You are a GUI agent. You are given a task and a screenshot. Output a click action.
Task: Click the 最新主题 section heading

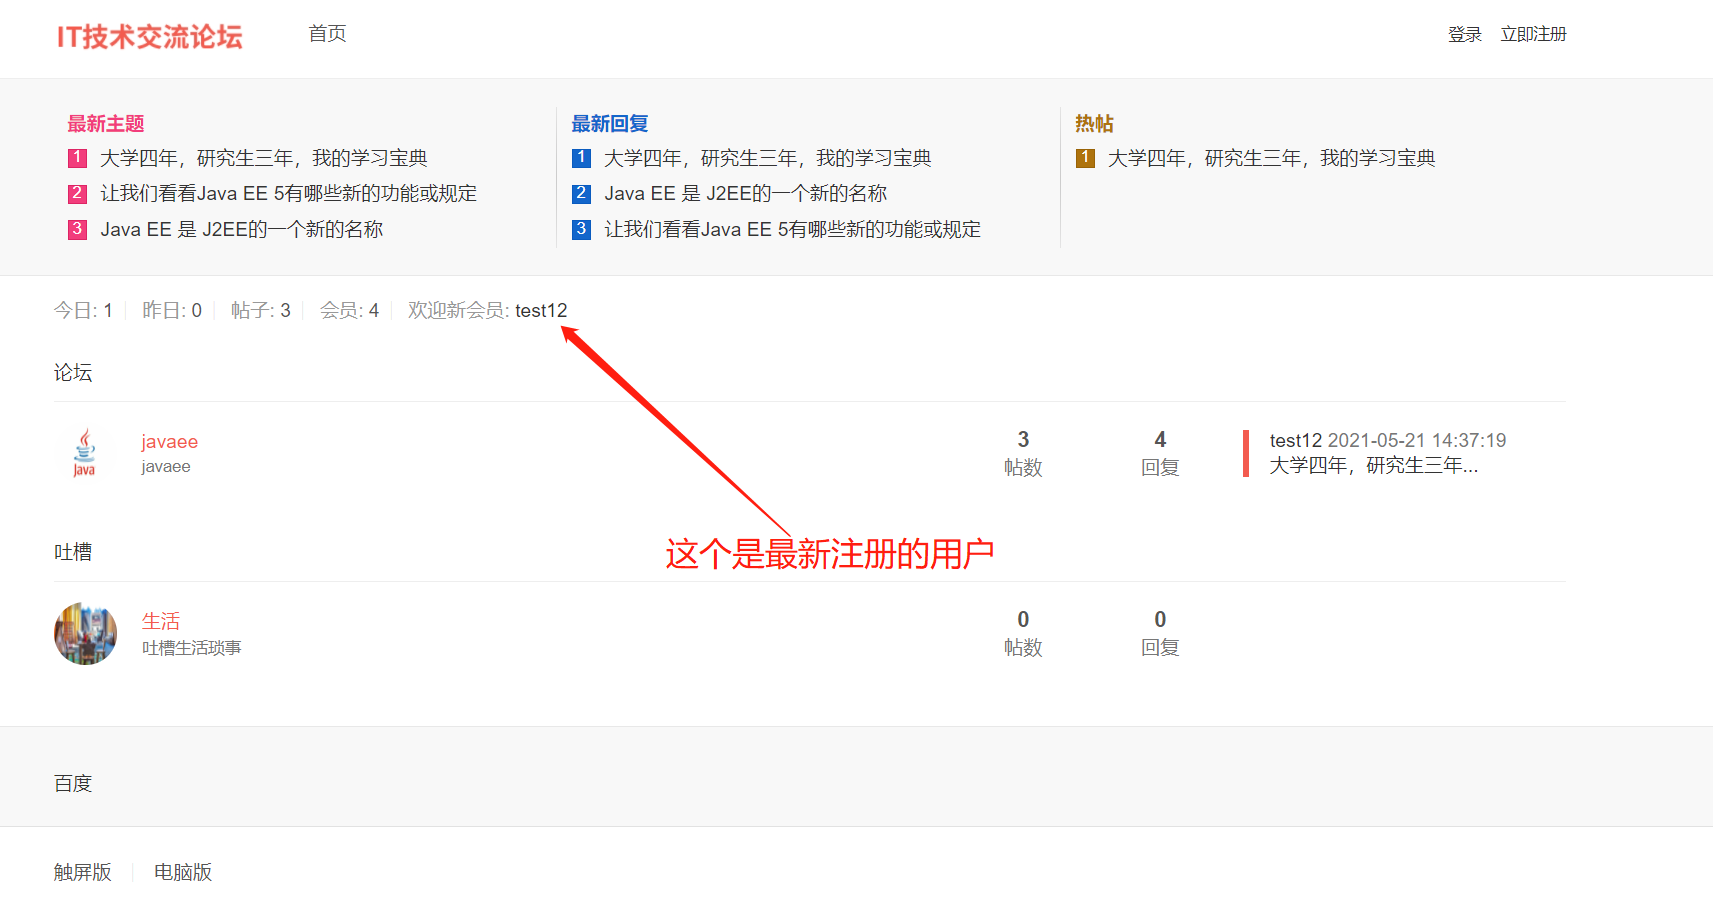tap(106, 123)
